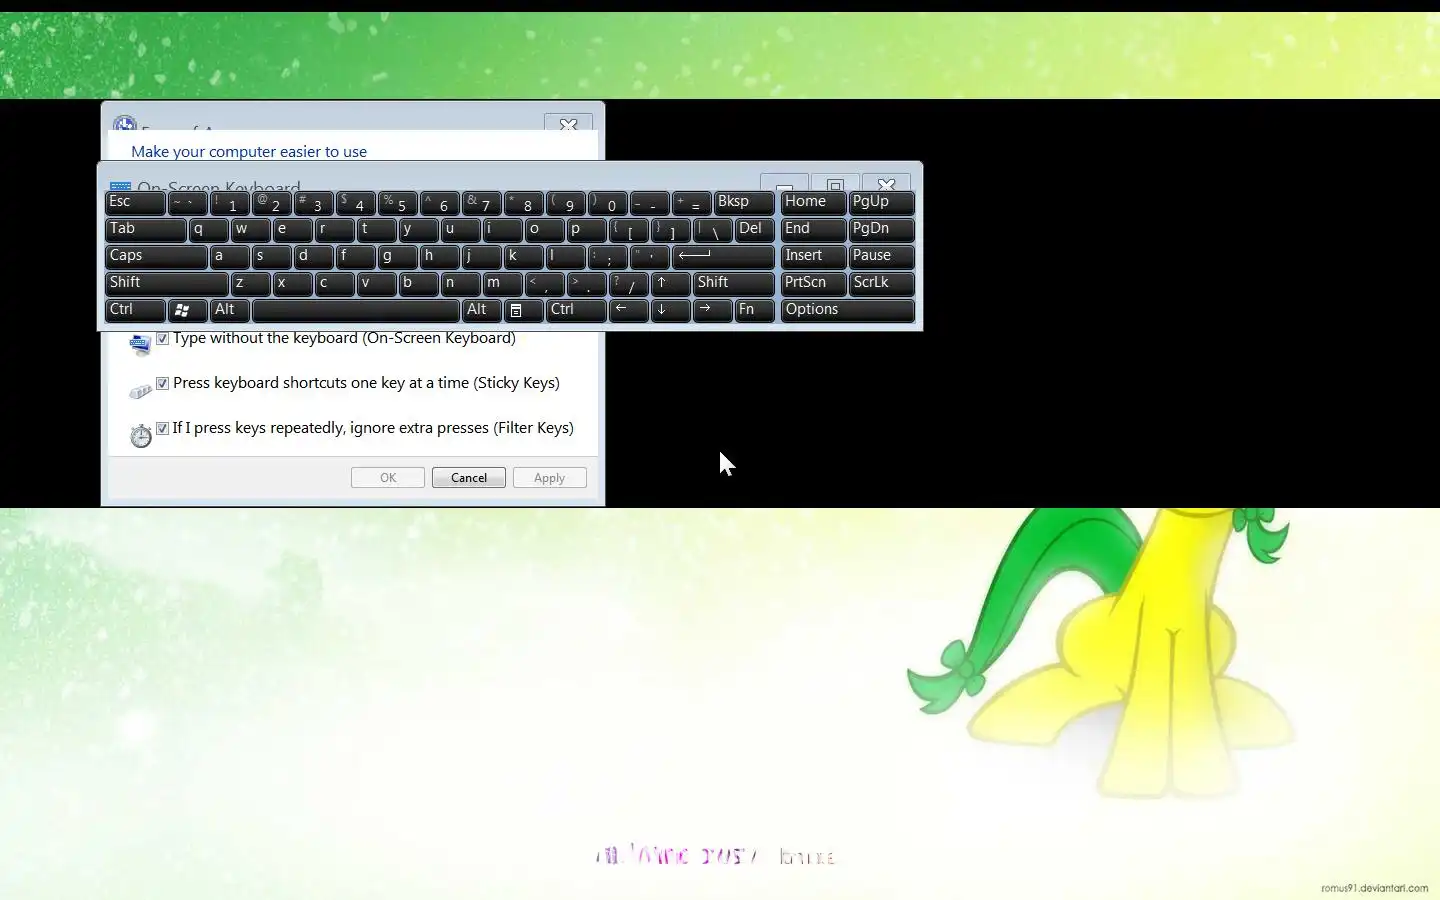
Task: Click the equals key
Action: (692, 203)
